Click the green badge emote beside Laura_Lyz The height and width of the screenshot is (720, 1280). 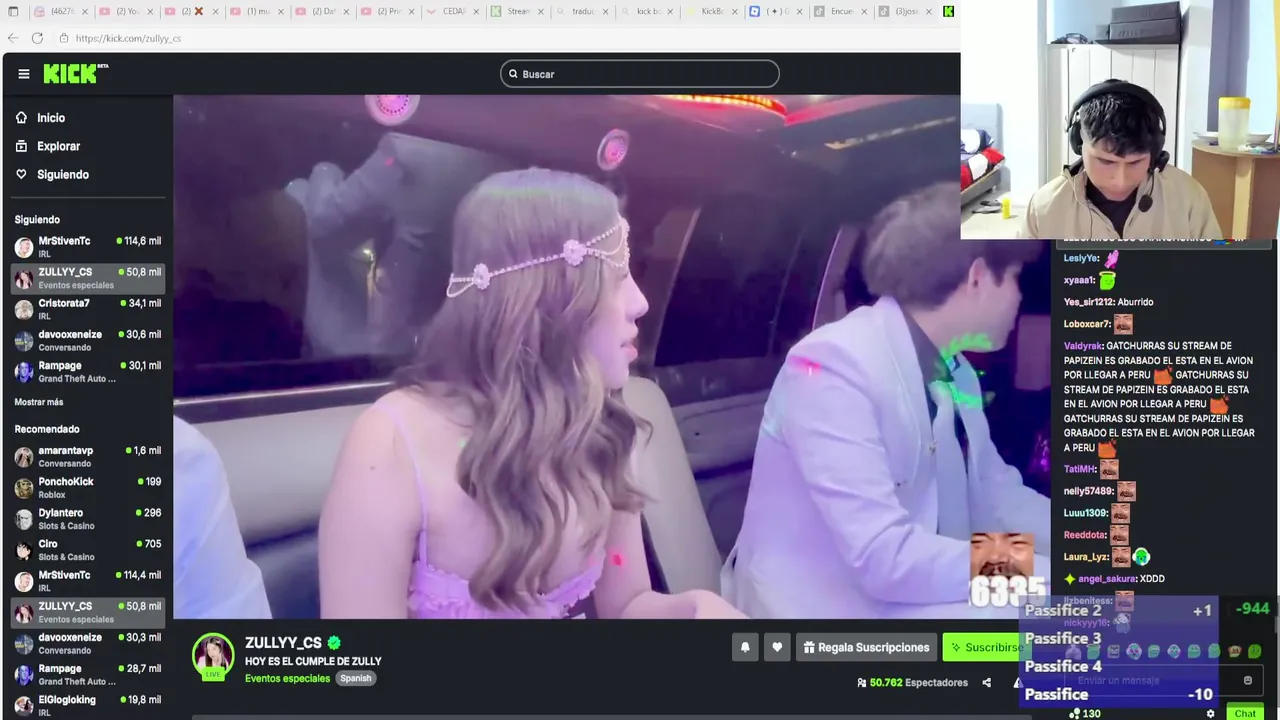point(1141,557)
